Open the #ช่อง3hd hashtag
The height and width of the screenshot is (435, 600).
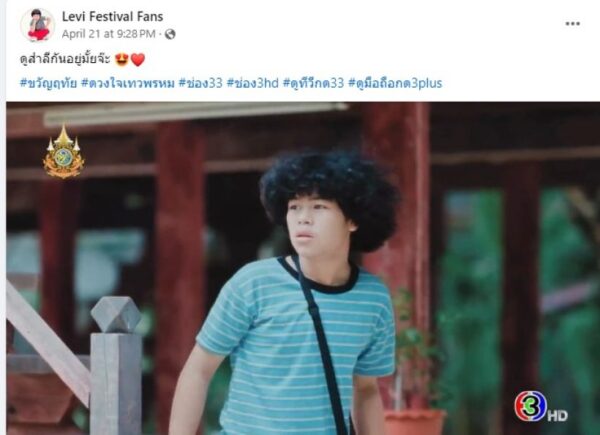253,83
